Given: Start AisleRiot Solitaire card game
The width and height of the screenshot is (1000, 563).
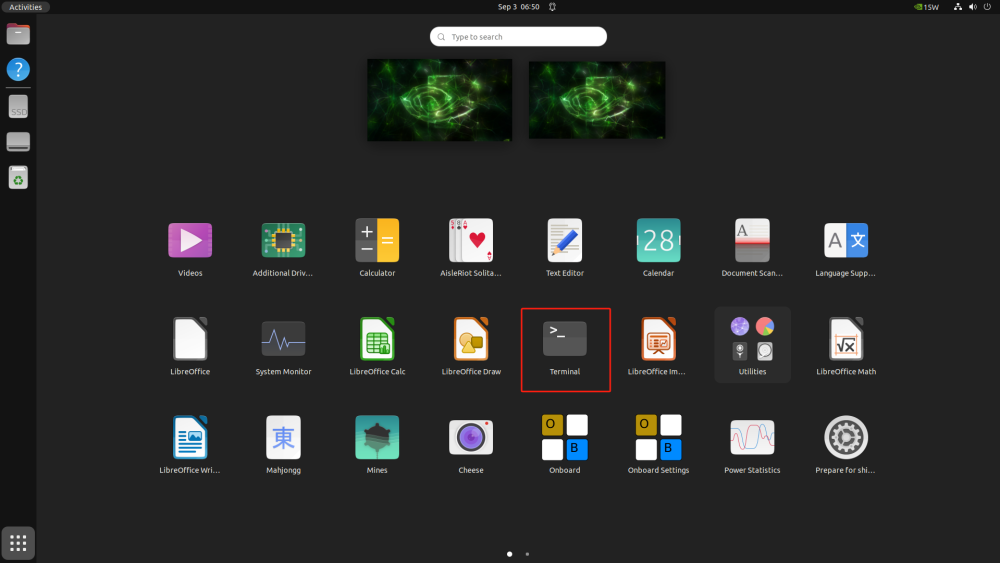Looking at the screenshot, I should click(x=470, y=241).
